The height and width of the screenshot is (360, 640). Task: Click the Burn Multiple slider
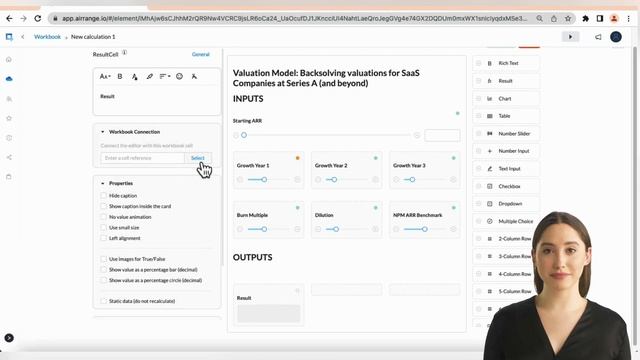[268, 229]
